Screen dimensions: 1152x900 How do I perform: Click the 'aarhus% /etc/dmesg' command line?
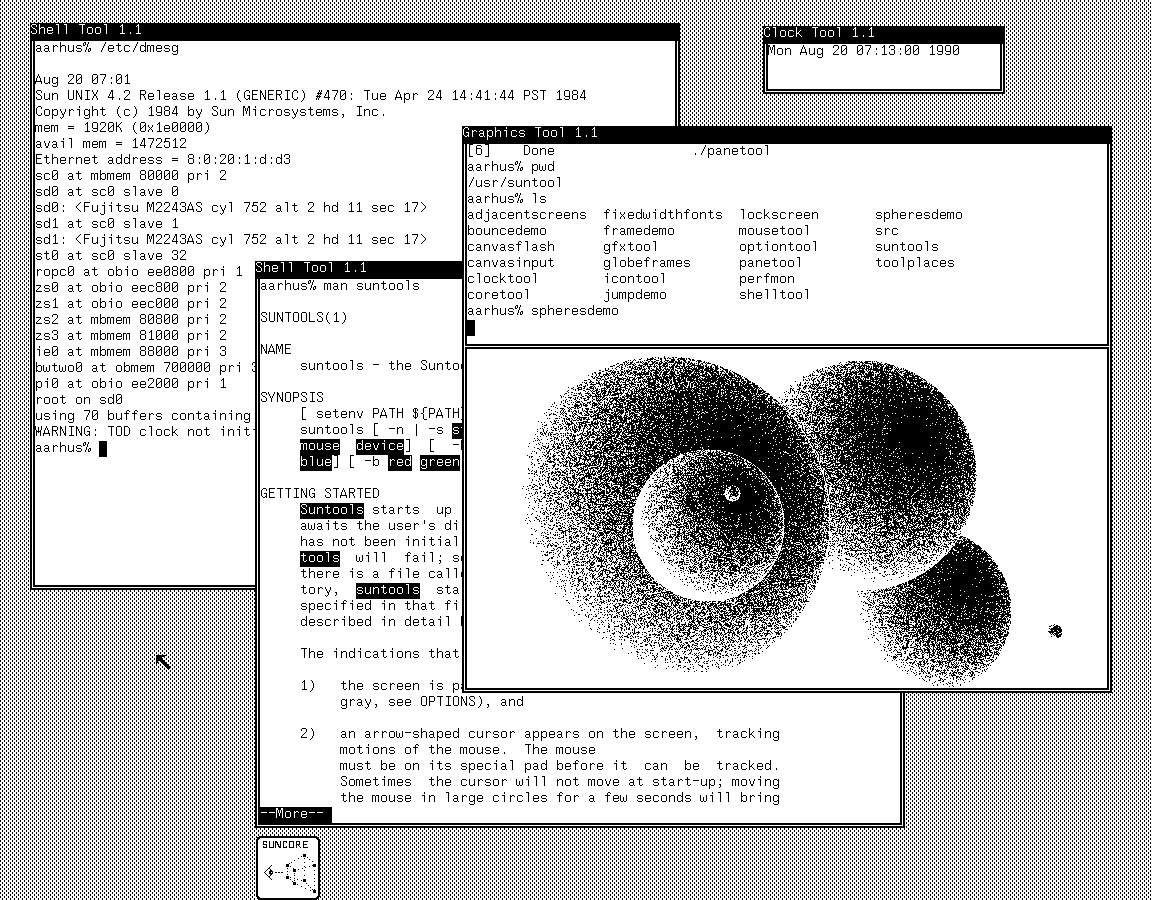pyautogui.click(x=107, y=48)
